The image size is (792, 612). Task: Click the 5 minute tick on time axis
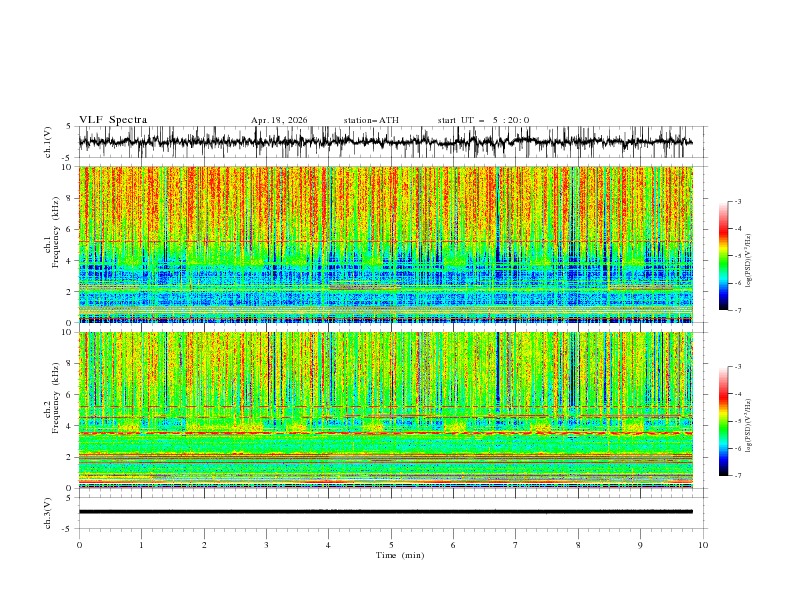[x=391, y=545]
